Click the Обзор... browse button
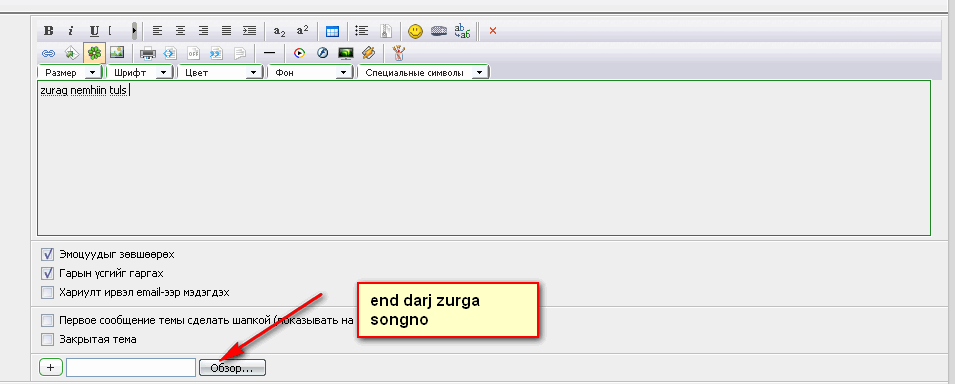Screen dimensions: 955x384 pyautogui.click(x=232, y=368)
